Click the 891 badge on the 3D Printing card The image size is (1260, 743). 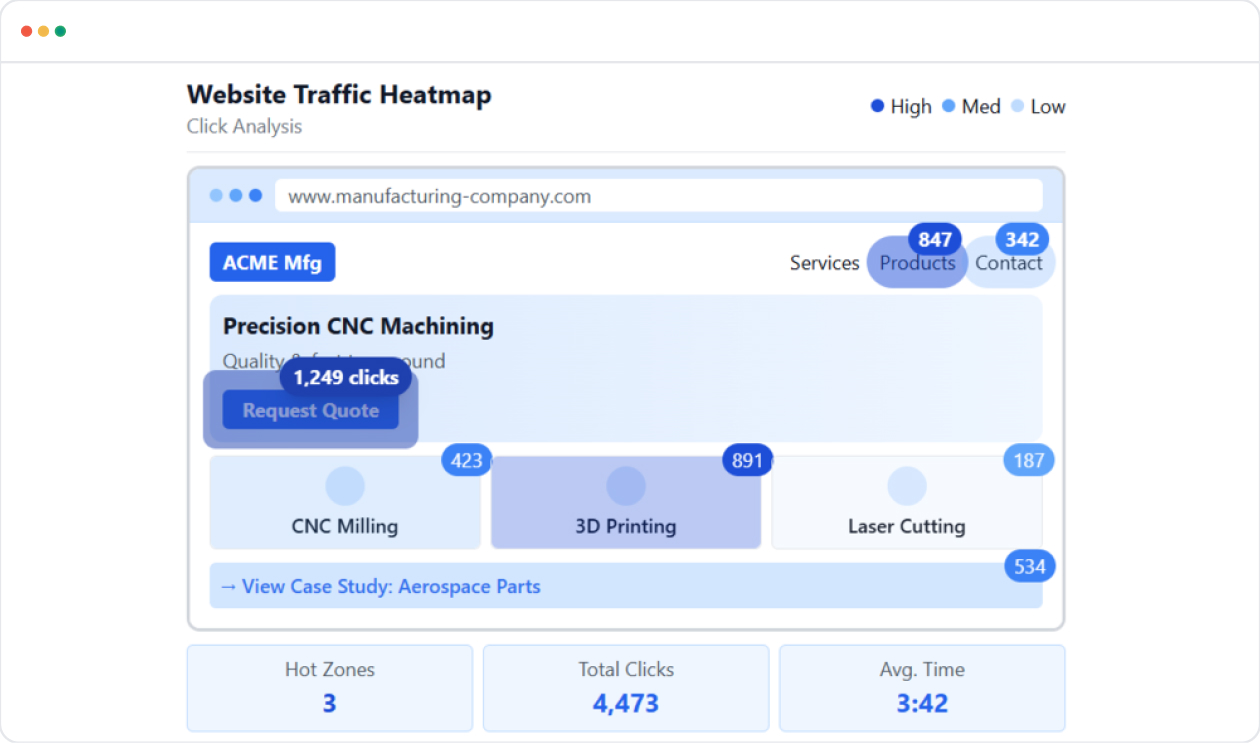tap(746, 461)
